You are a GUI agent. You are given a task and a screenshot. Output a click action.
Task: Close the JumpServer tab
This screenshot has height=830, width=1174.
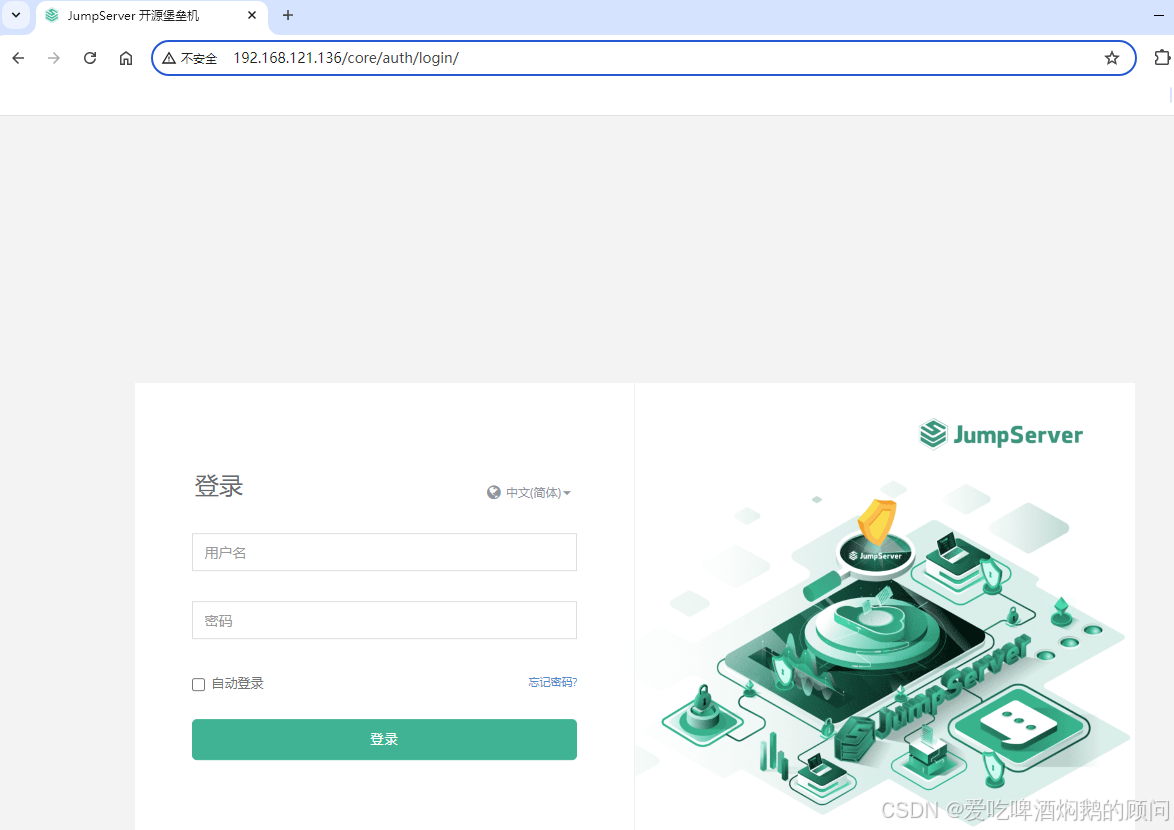tap(252, 15)
